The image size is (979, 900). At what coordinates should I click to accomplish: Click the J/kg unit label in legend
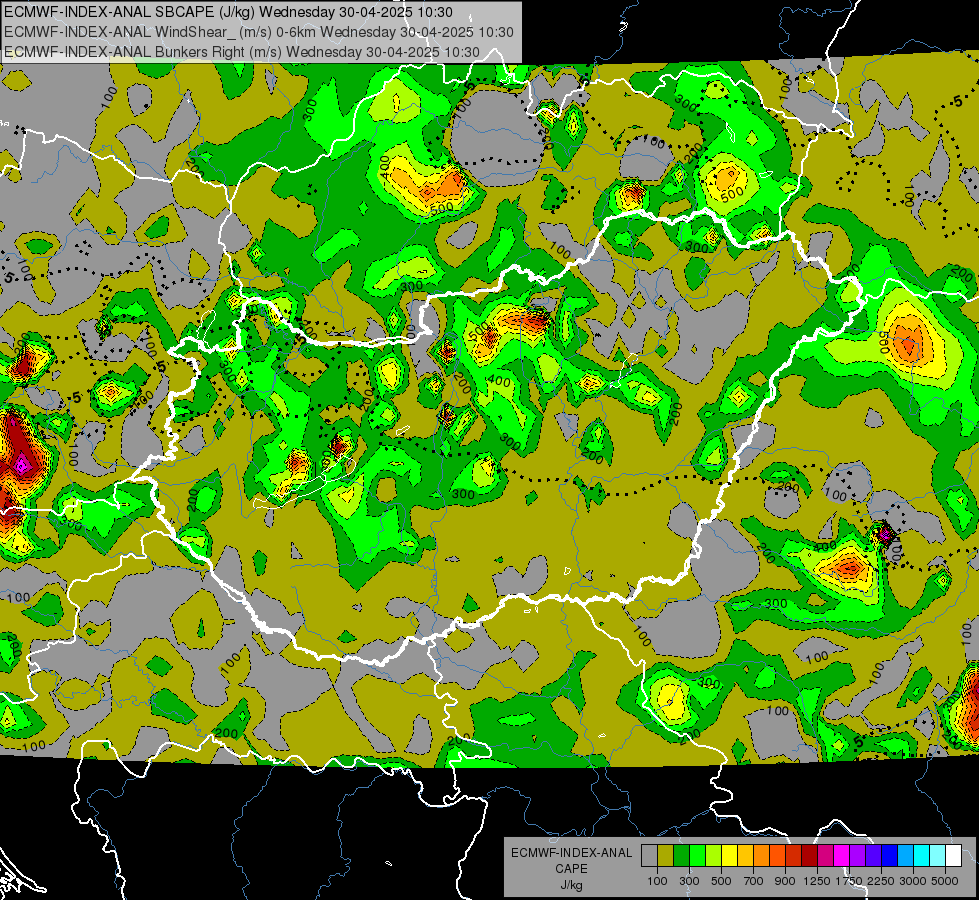point(571,885)
